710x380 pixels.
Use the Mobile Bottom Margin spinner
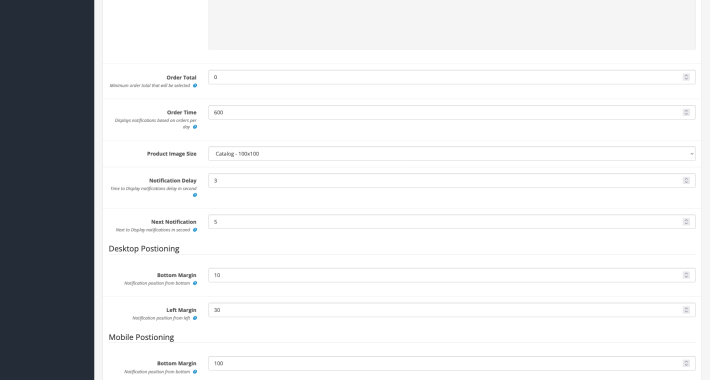pyautogui.click(x=686, y=364)
